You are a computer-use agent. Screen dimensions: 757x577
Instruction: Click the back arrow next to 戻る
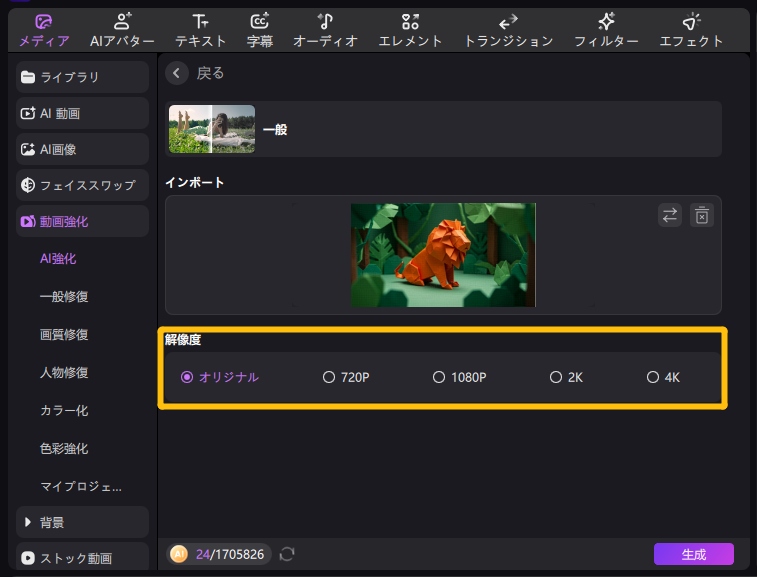pyautogui.click(x=178, y=73)
